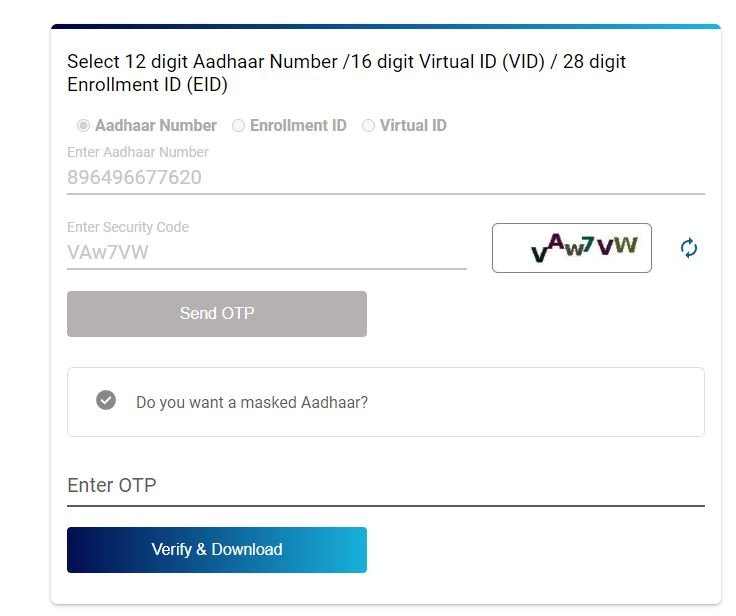Screen dimensions: 736x616
Task: Tick the masked Aadhaar checkmark circle
Action: (x=106, y=401)
